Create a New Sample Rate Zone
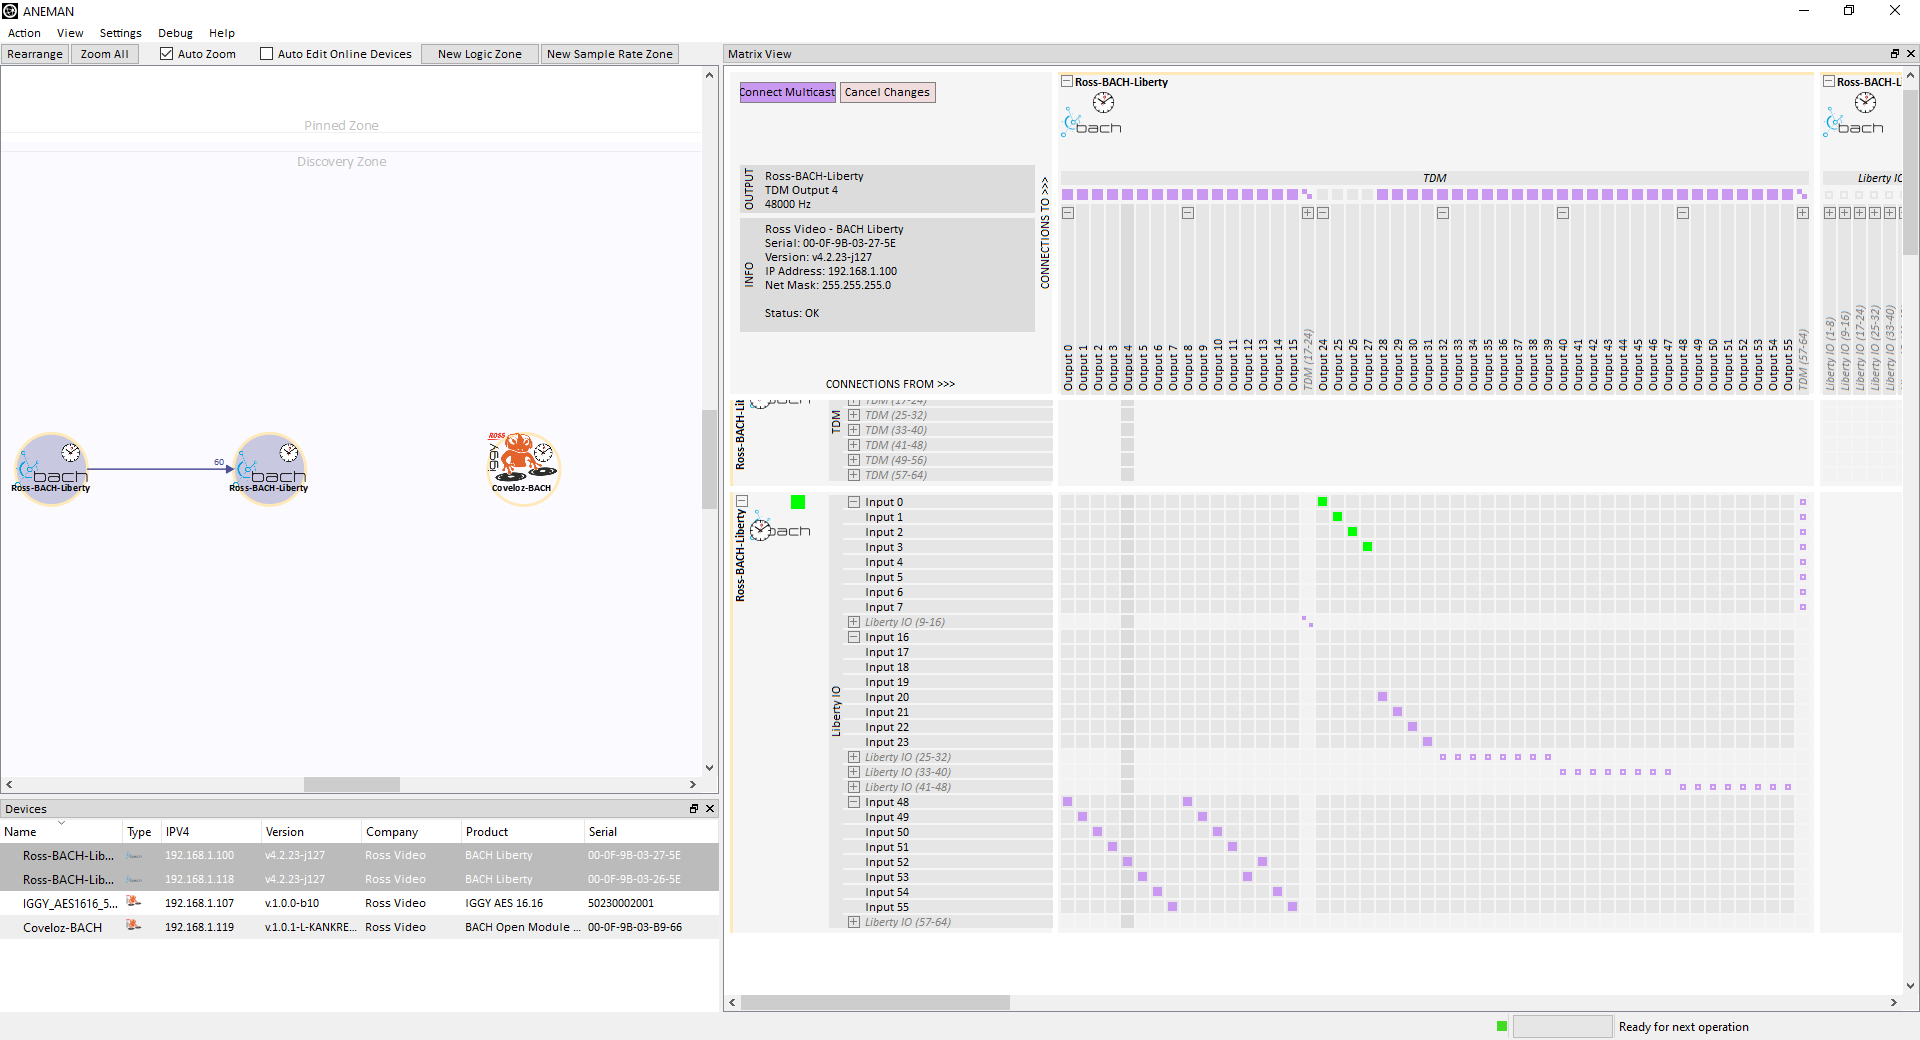Viewport: 1920px width, 1040px height. (x=610, y=54)
